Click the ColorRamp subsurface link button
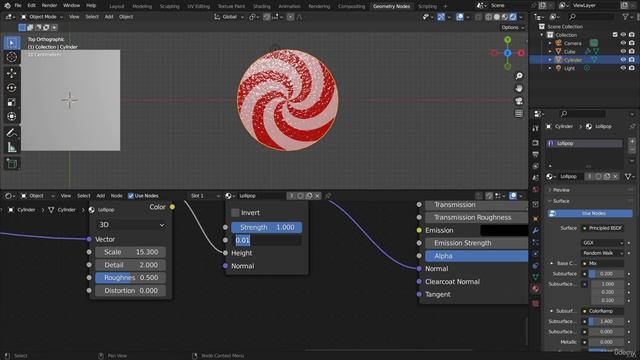The height and width of the screenshot is (360, 640). (602, 311)
